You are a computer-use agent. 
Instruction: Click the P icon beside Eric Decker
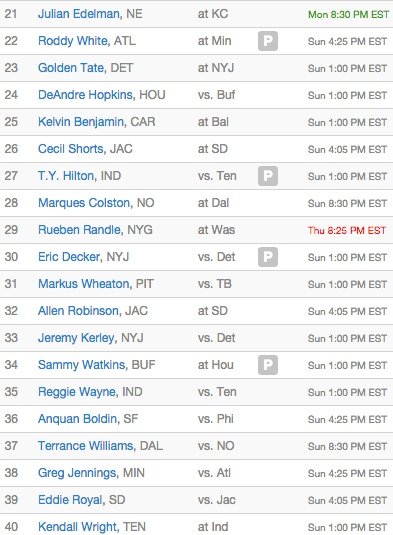click(x=268, y=257)
